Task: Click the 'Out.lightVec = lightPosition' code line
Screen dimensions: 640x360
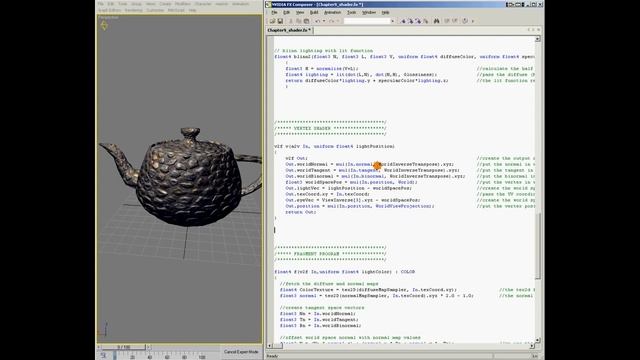Action: tap(349, 188)
